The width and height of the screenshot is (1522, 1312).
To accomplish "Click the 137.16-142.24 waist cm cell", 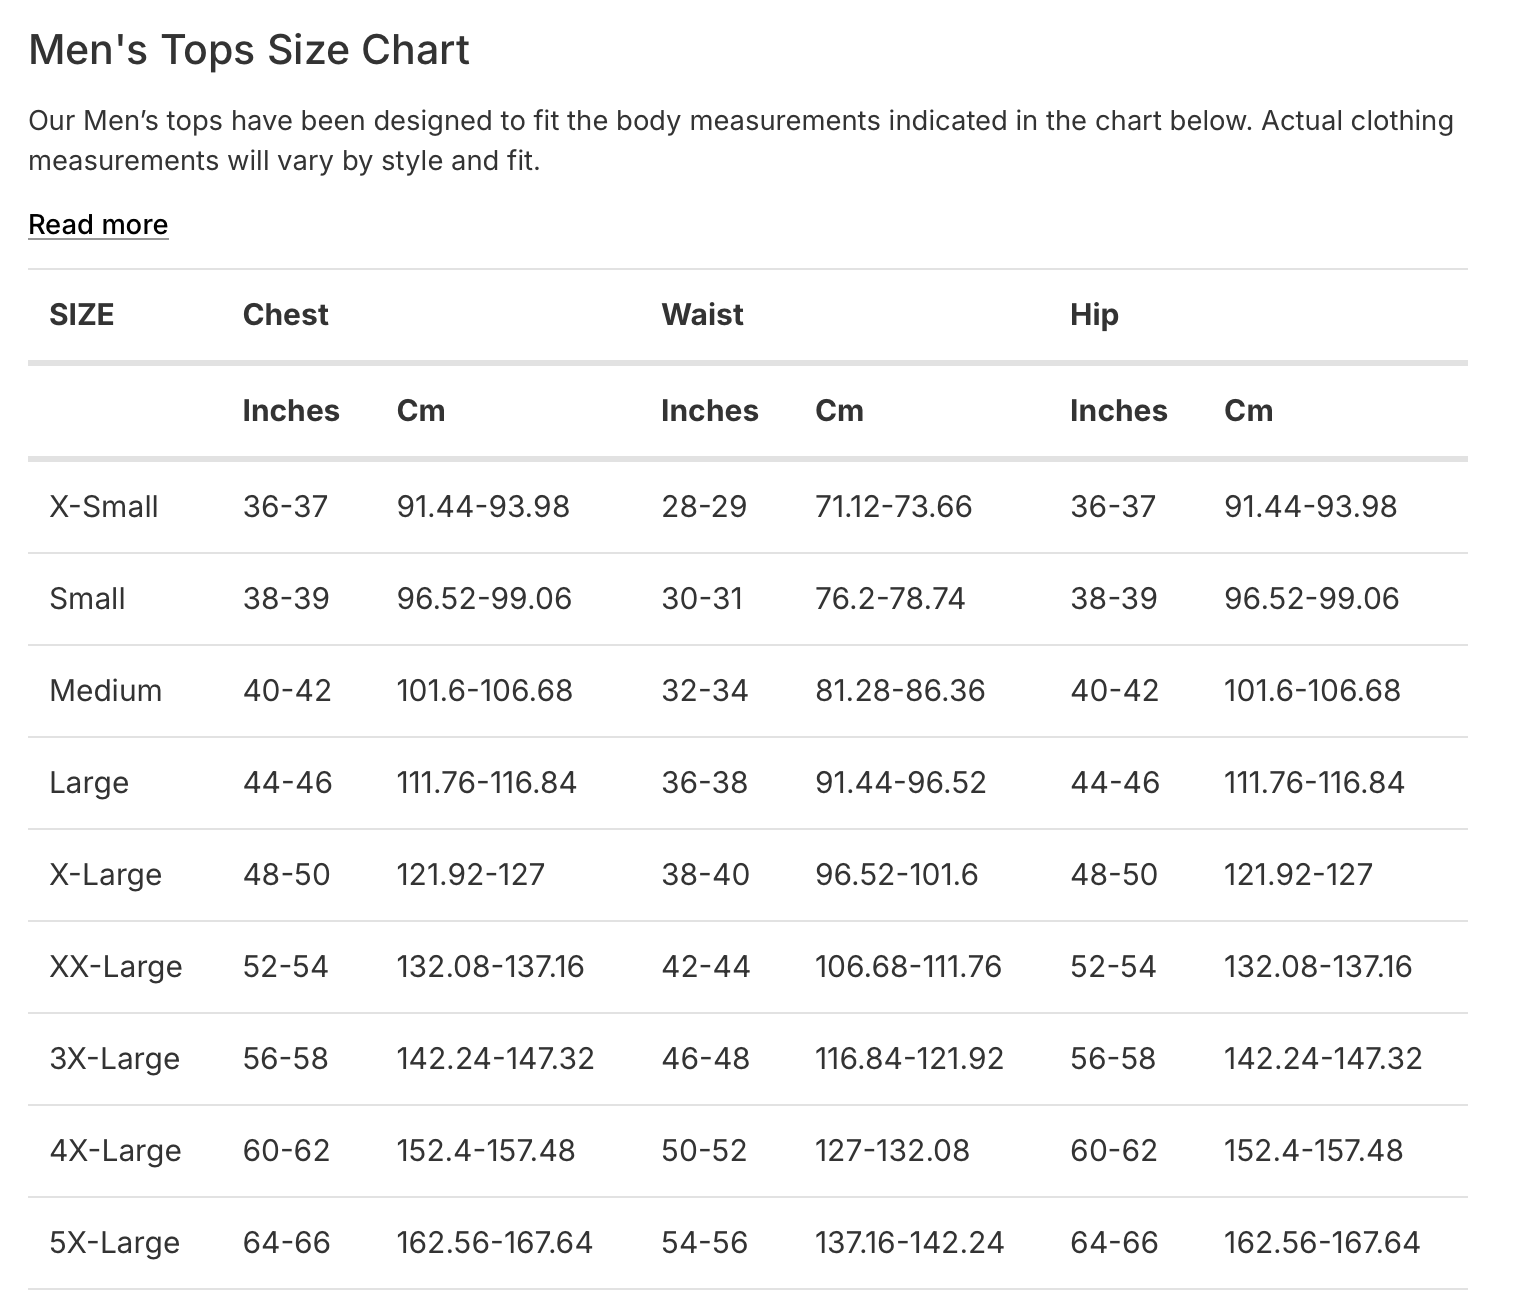I will (909, 1243).
